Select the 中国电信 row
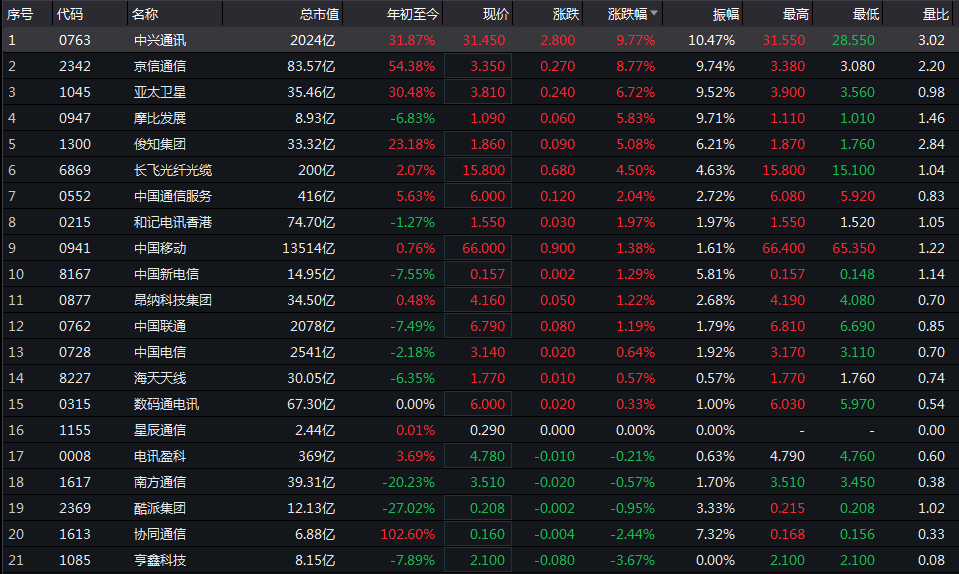This screenshot has width=959, height=574. (160, 352)
